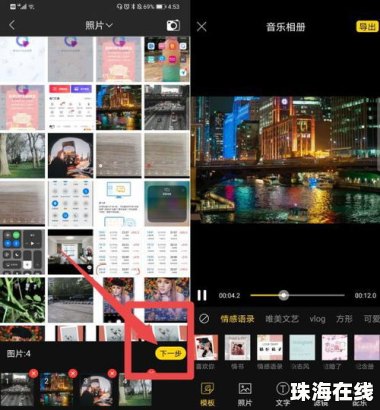Open the 照片 photo tool in editor
The image size is (380, 410).
245,394
